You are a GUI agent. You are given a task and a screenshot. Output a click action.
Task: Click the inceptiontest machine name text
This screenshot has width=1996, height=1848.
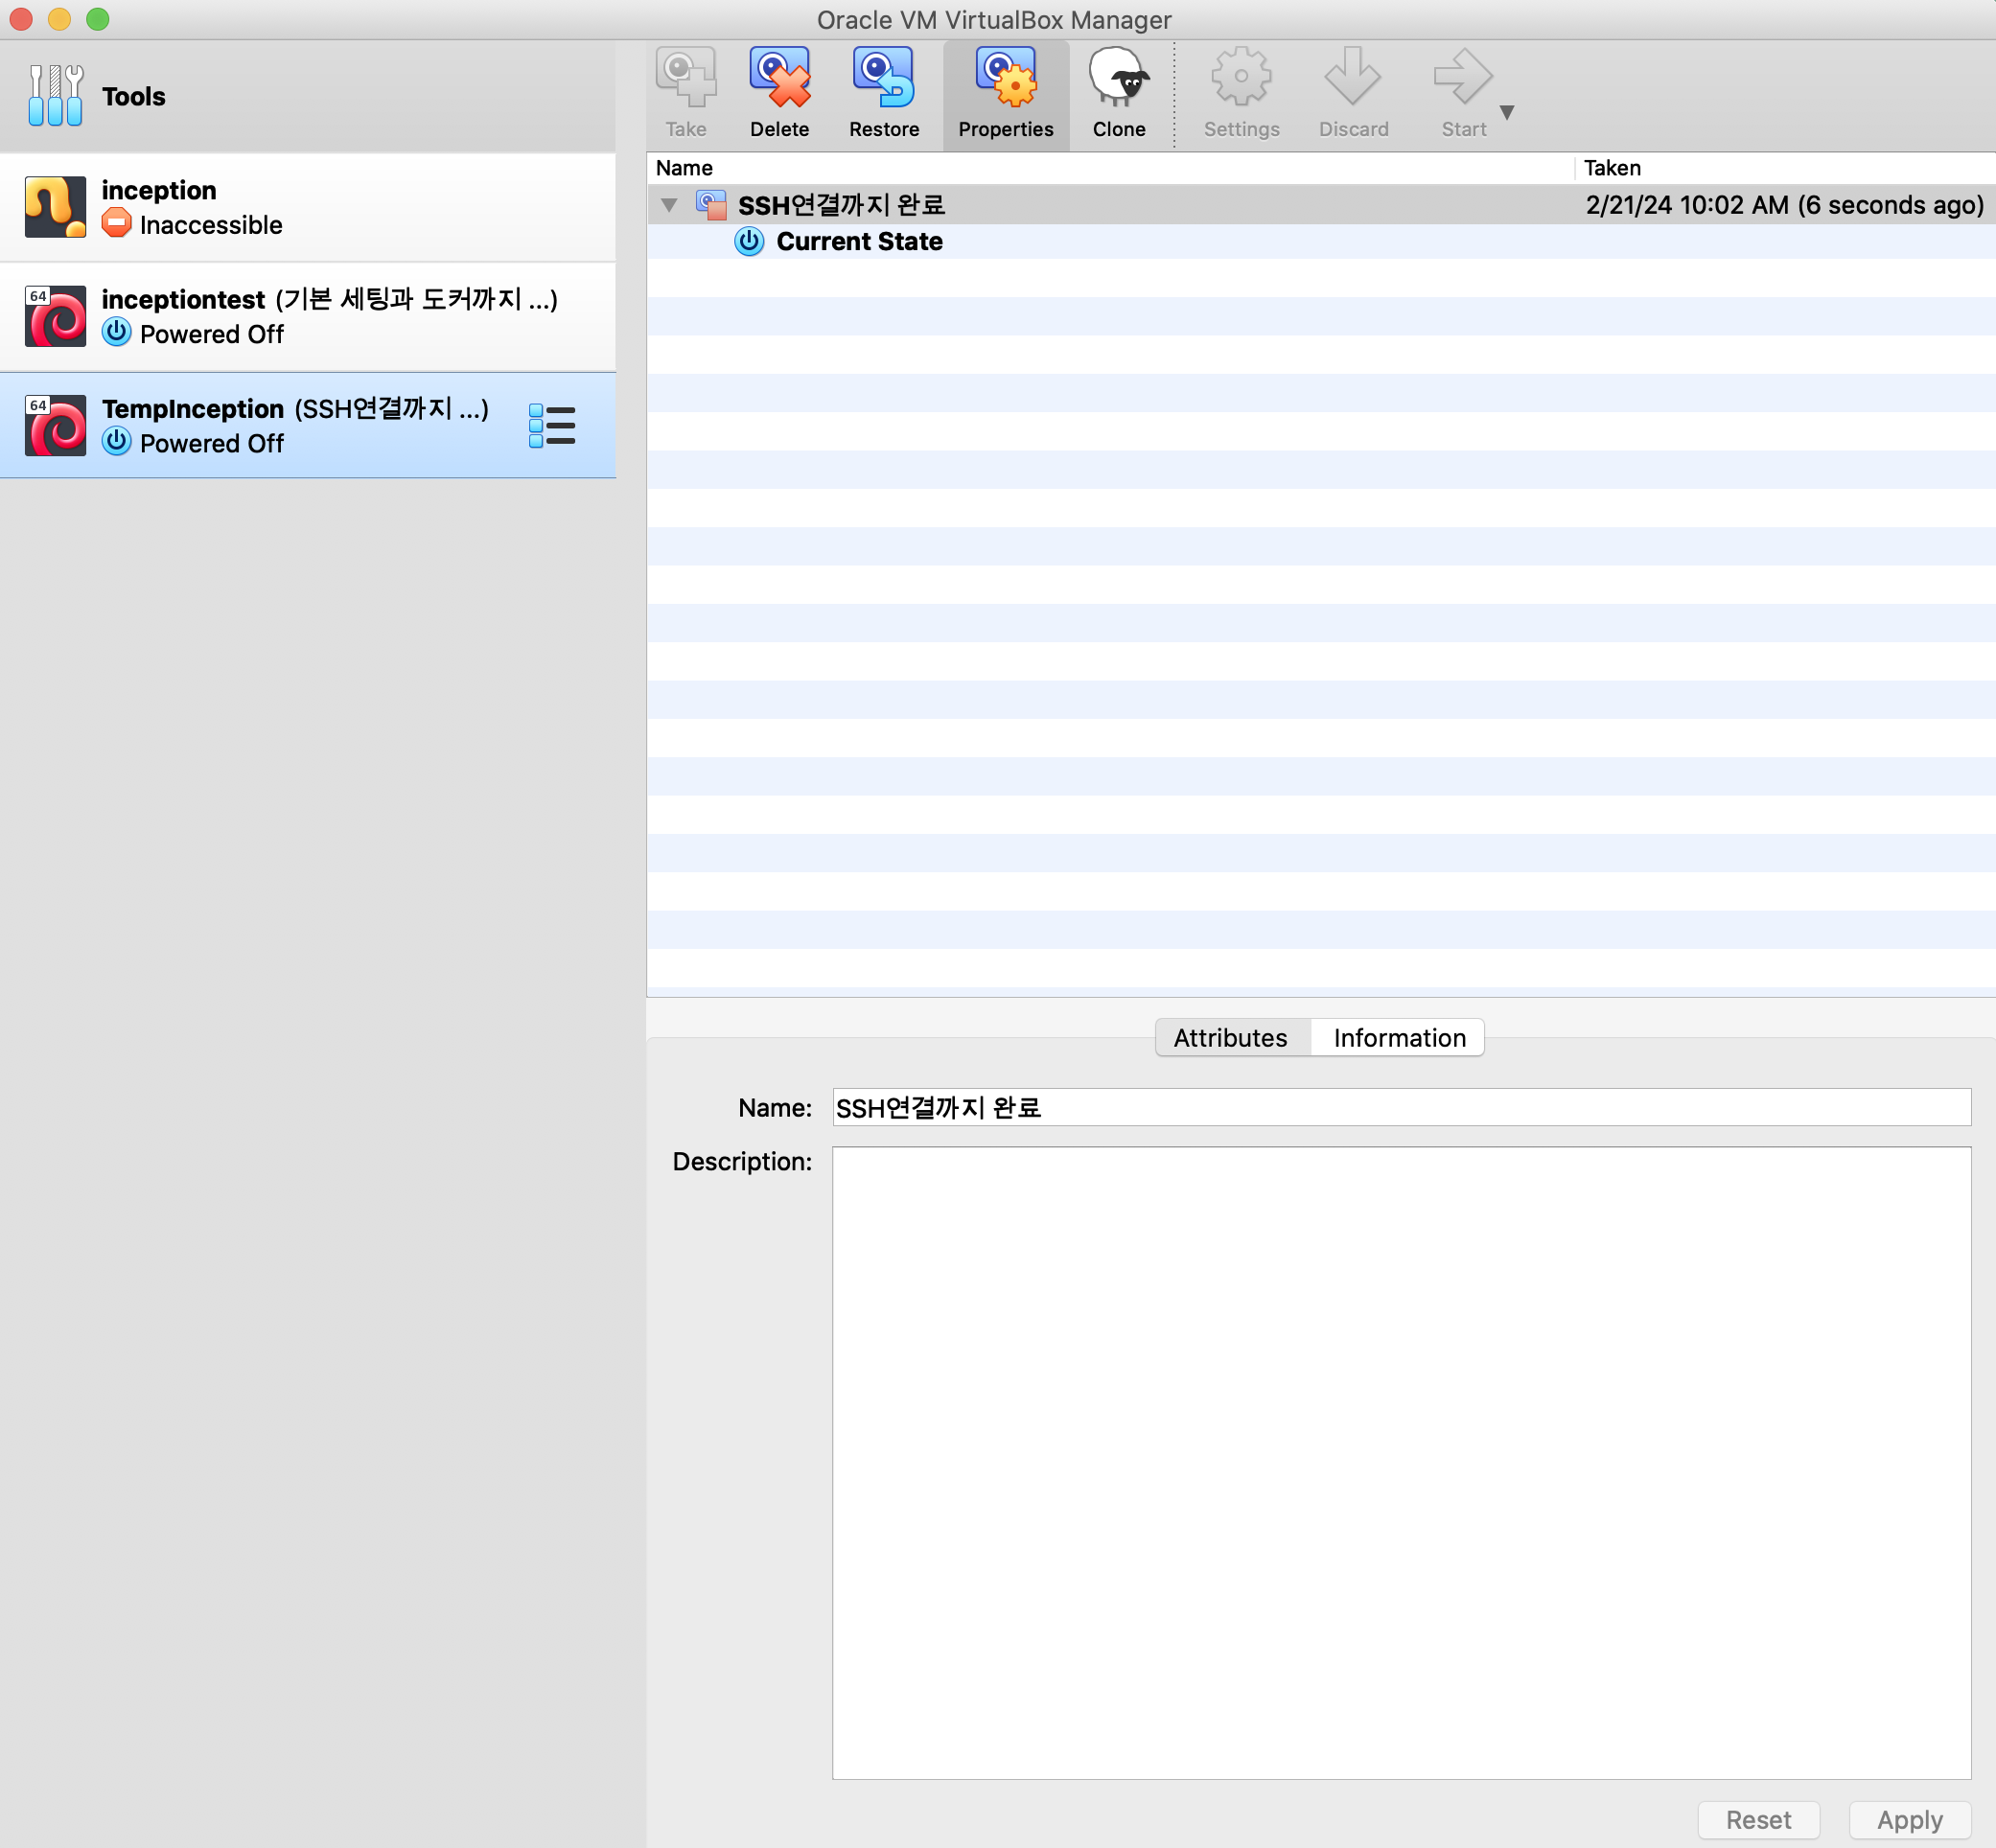[183, 299]
